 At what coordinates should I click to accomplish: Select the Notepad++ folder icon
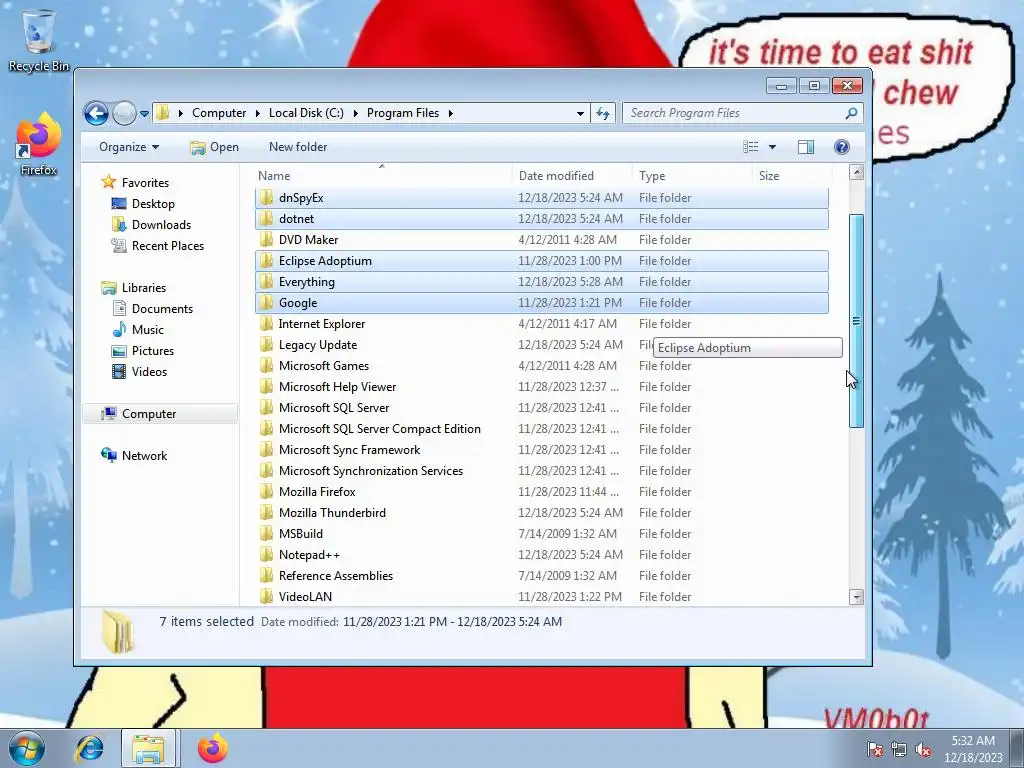click(x=266, y=554)
